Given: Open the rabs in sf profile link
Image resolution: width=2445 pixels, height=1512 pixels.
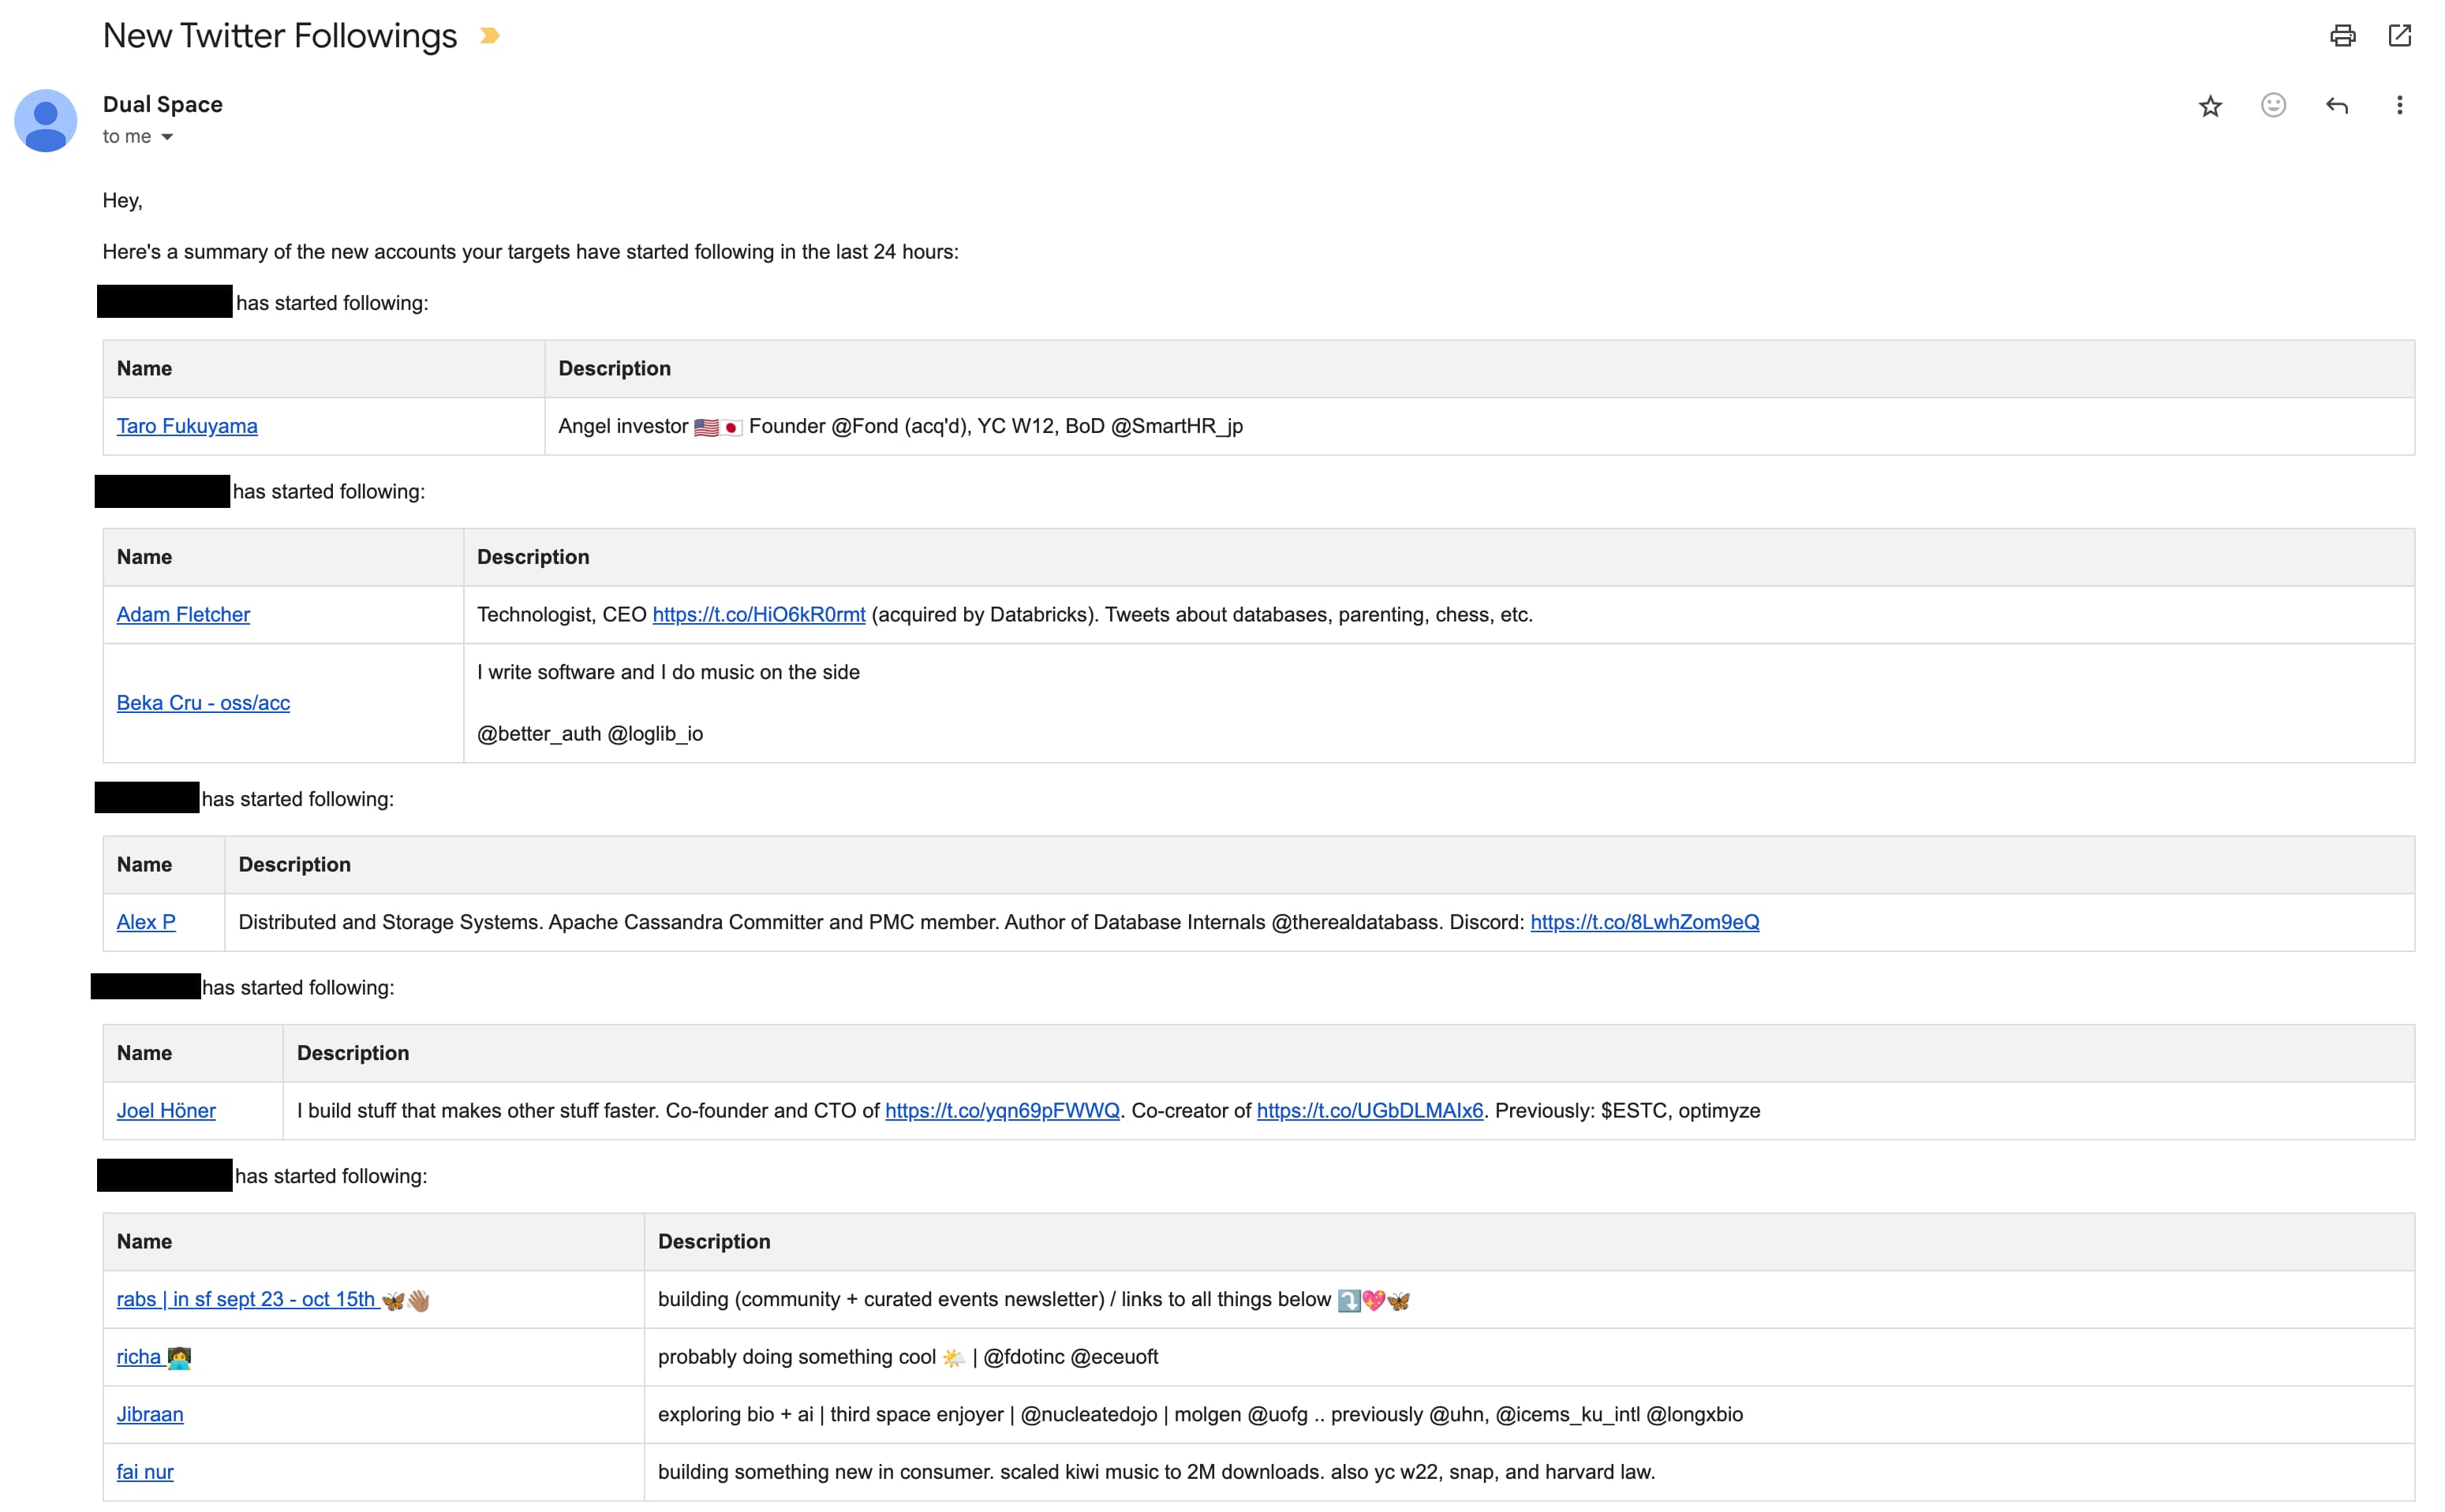Looking at the screenshot, I should pyautogui.click(x=246, y=1299).
